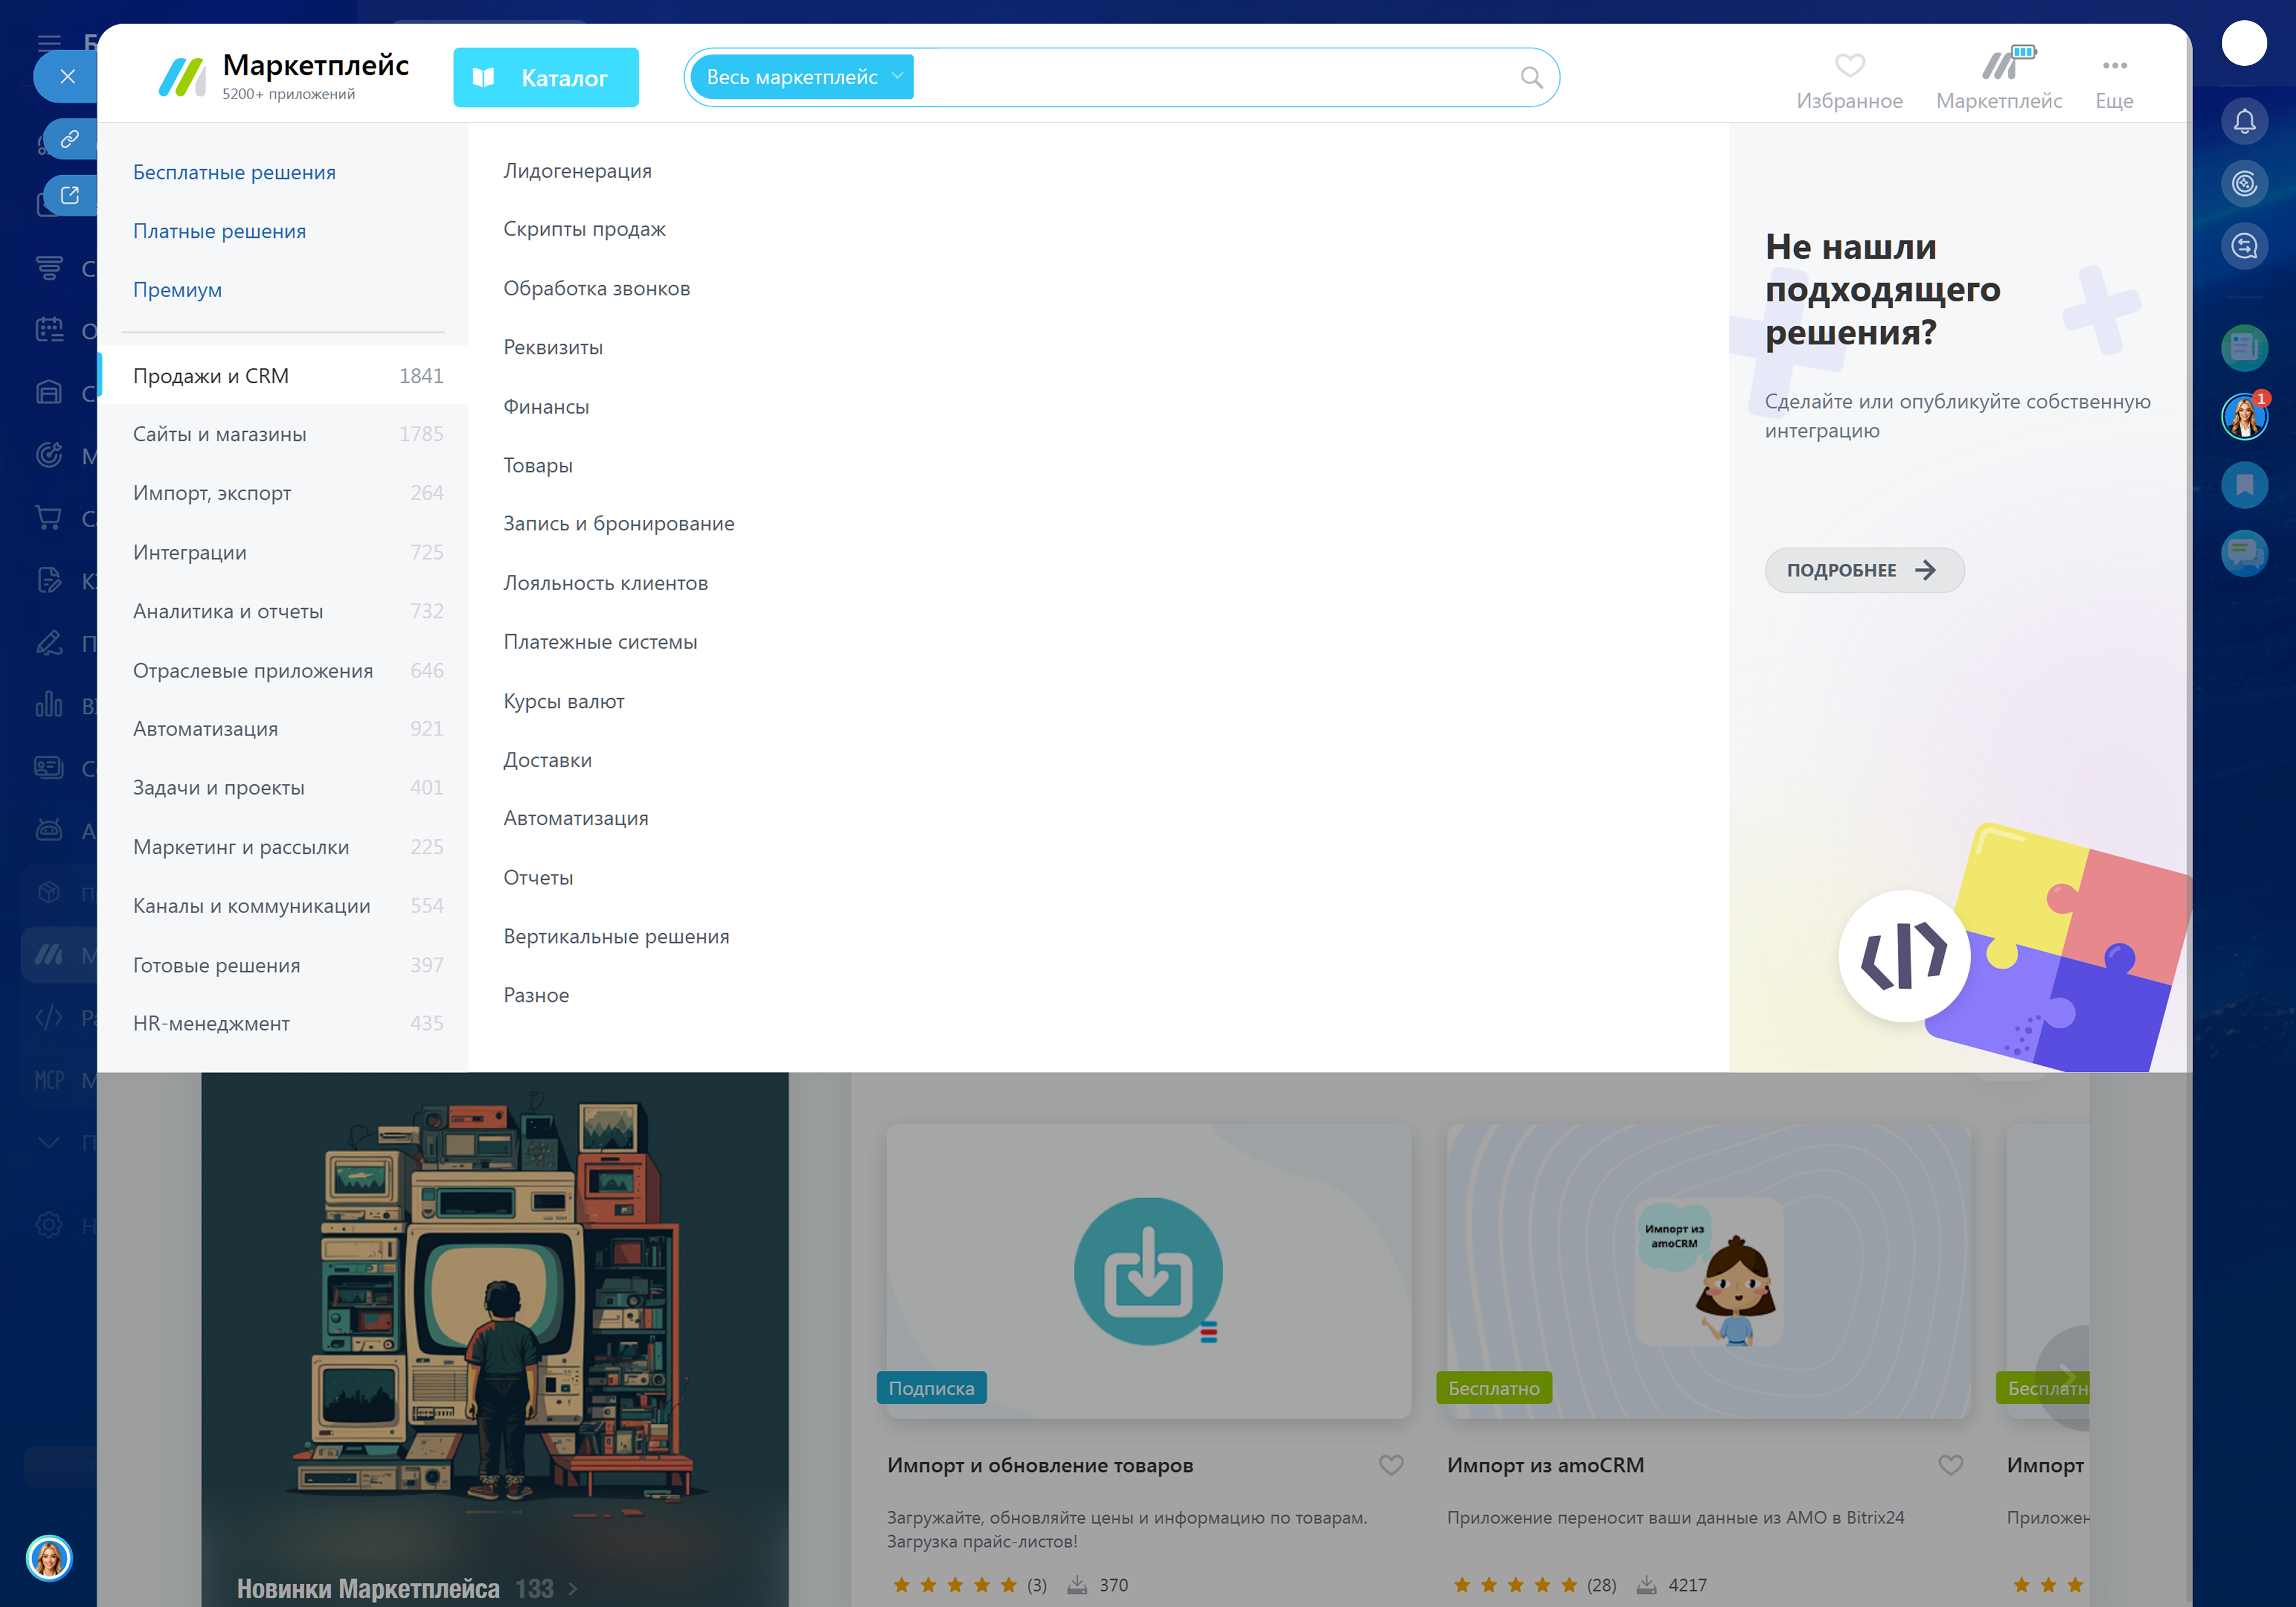The height and width of the screenshot is (1607, 2296).
Task: Select 'Сайты и магазины' category
Action: [x=220, y=434]
